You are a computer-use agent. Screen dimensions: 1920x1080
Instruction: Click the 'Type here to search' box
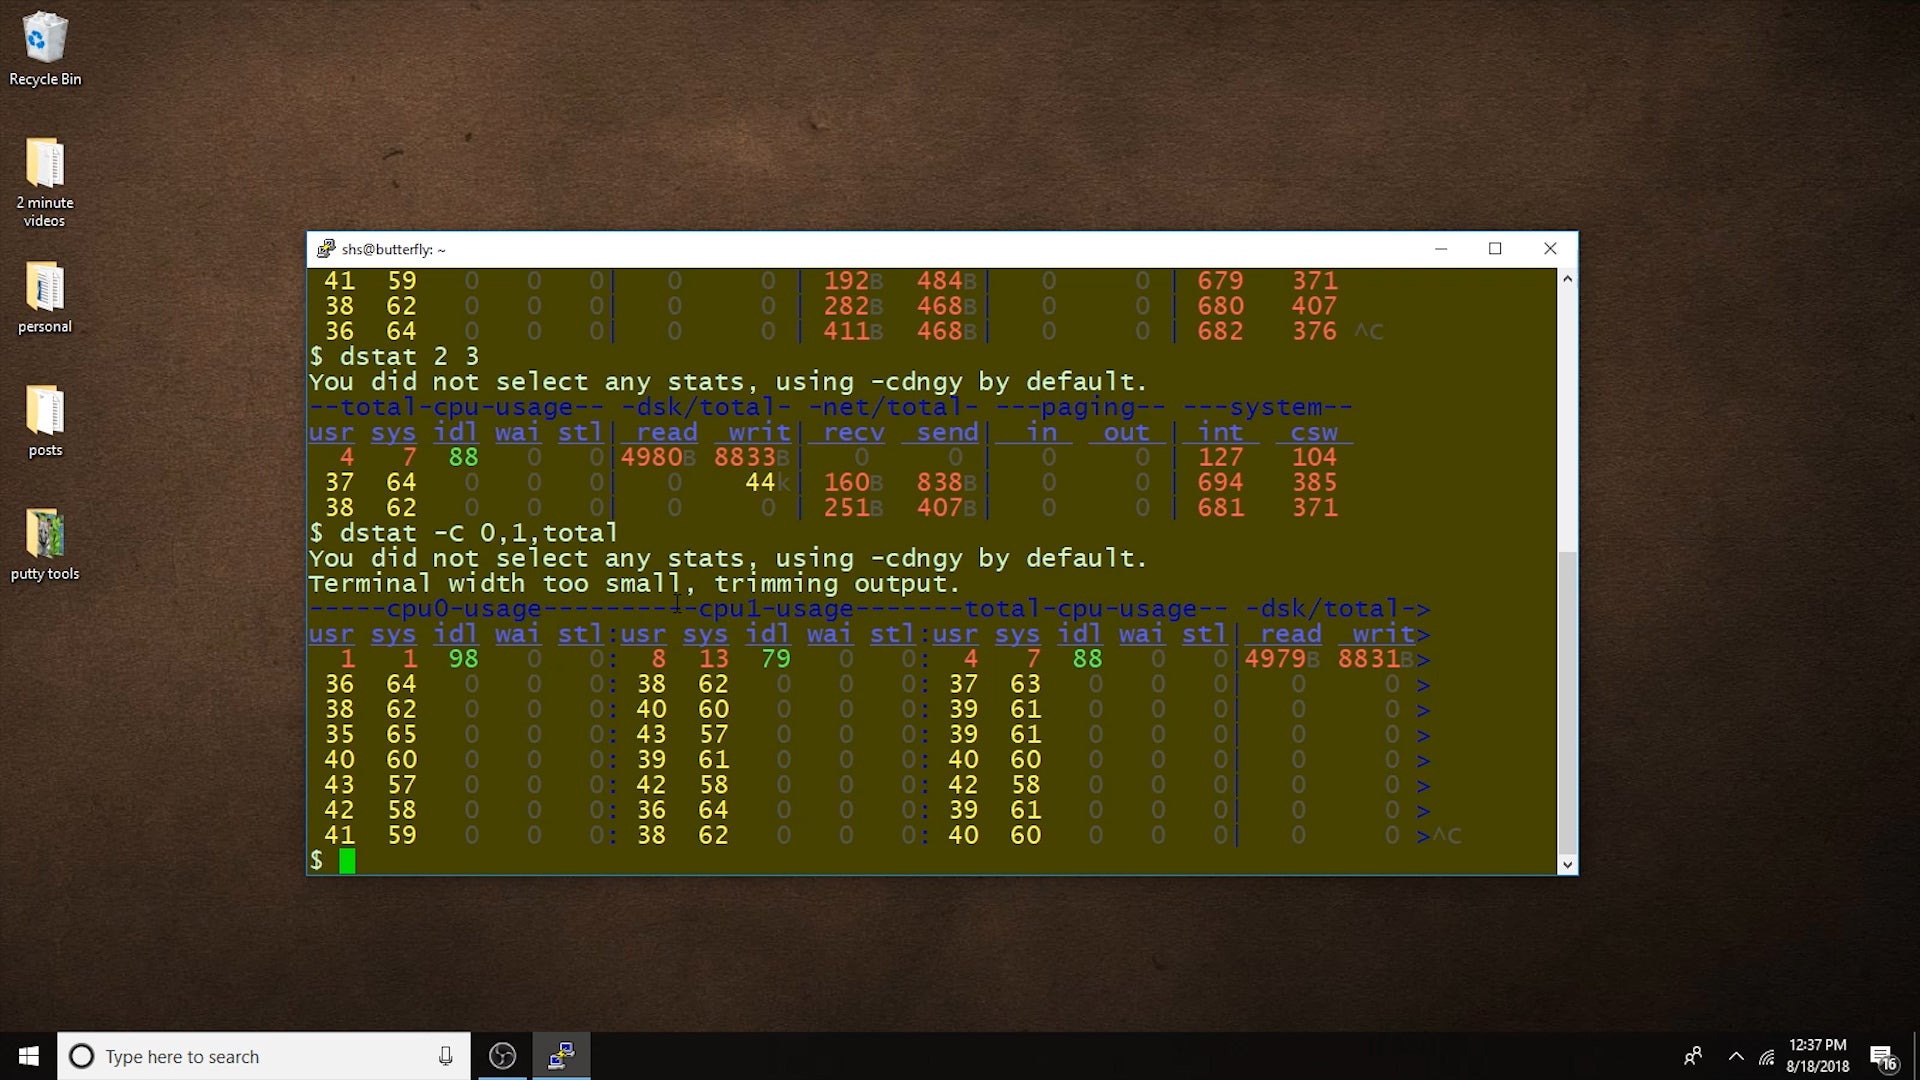265,1056
